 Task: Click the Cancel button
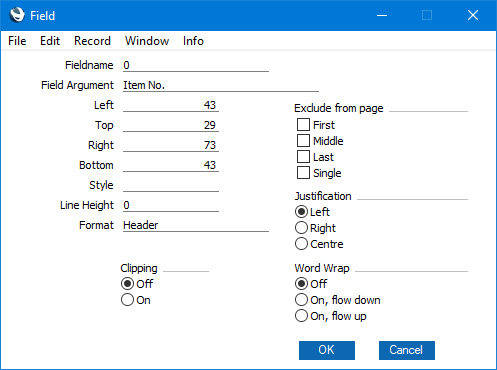[x=407, y=350]
